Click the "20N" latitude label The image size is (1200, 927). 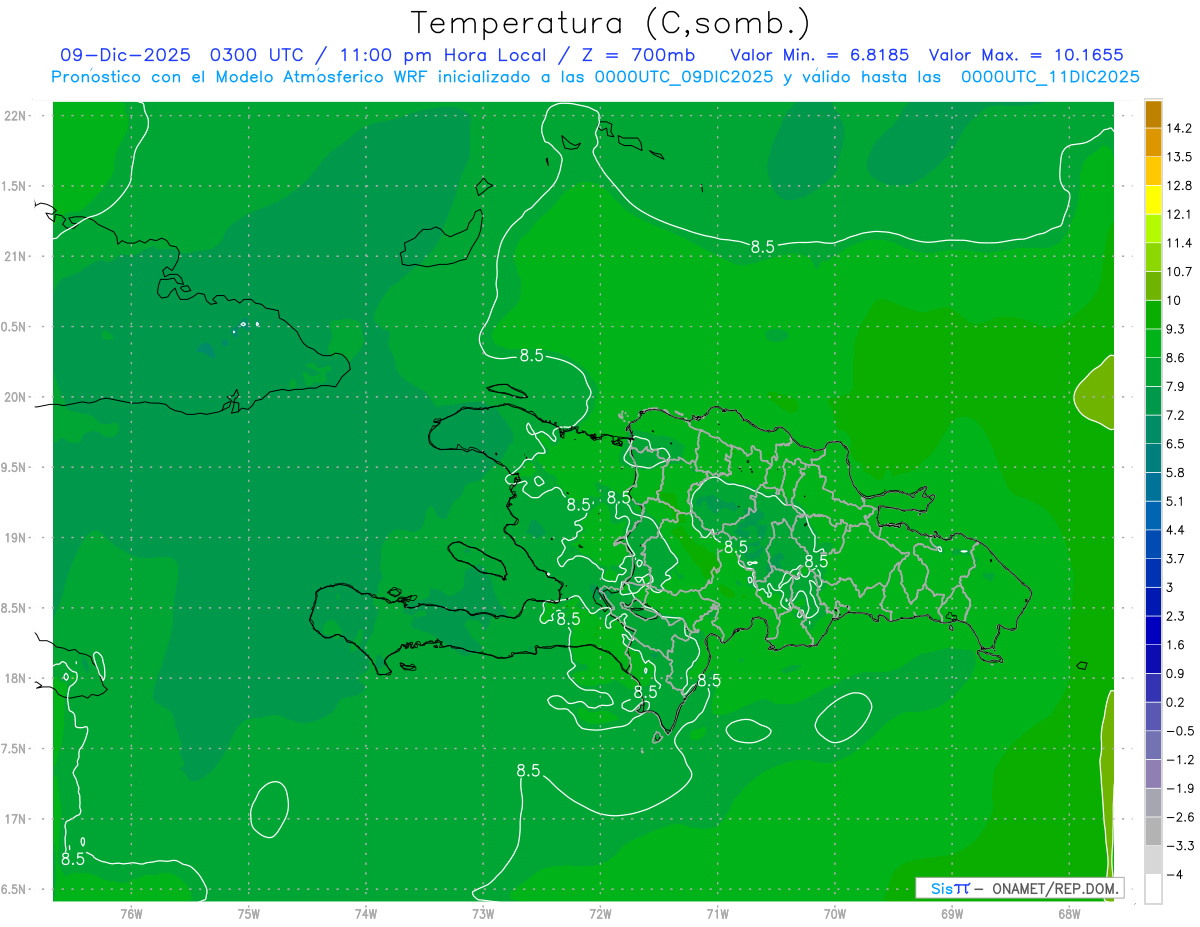coord(15,397)
